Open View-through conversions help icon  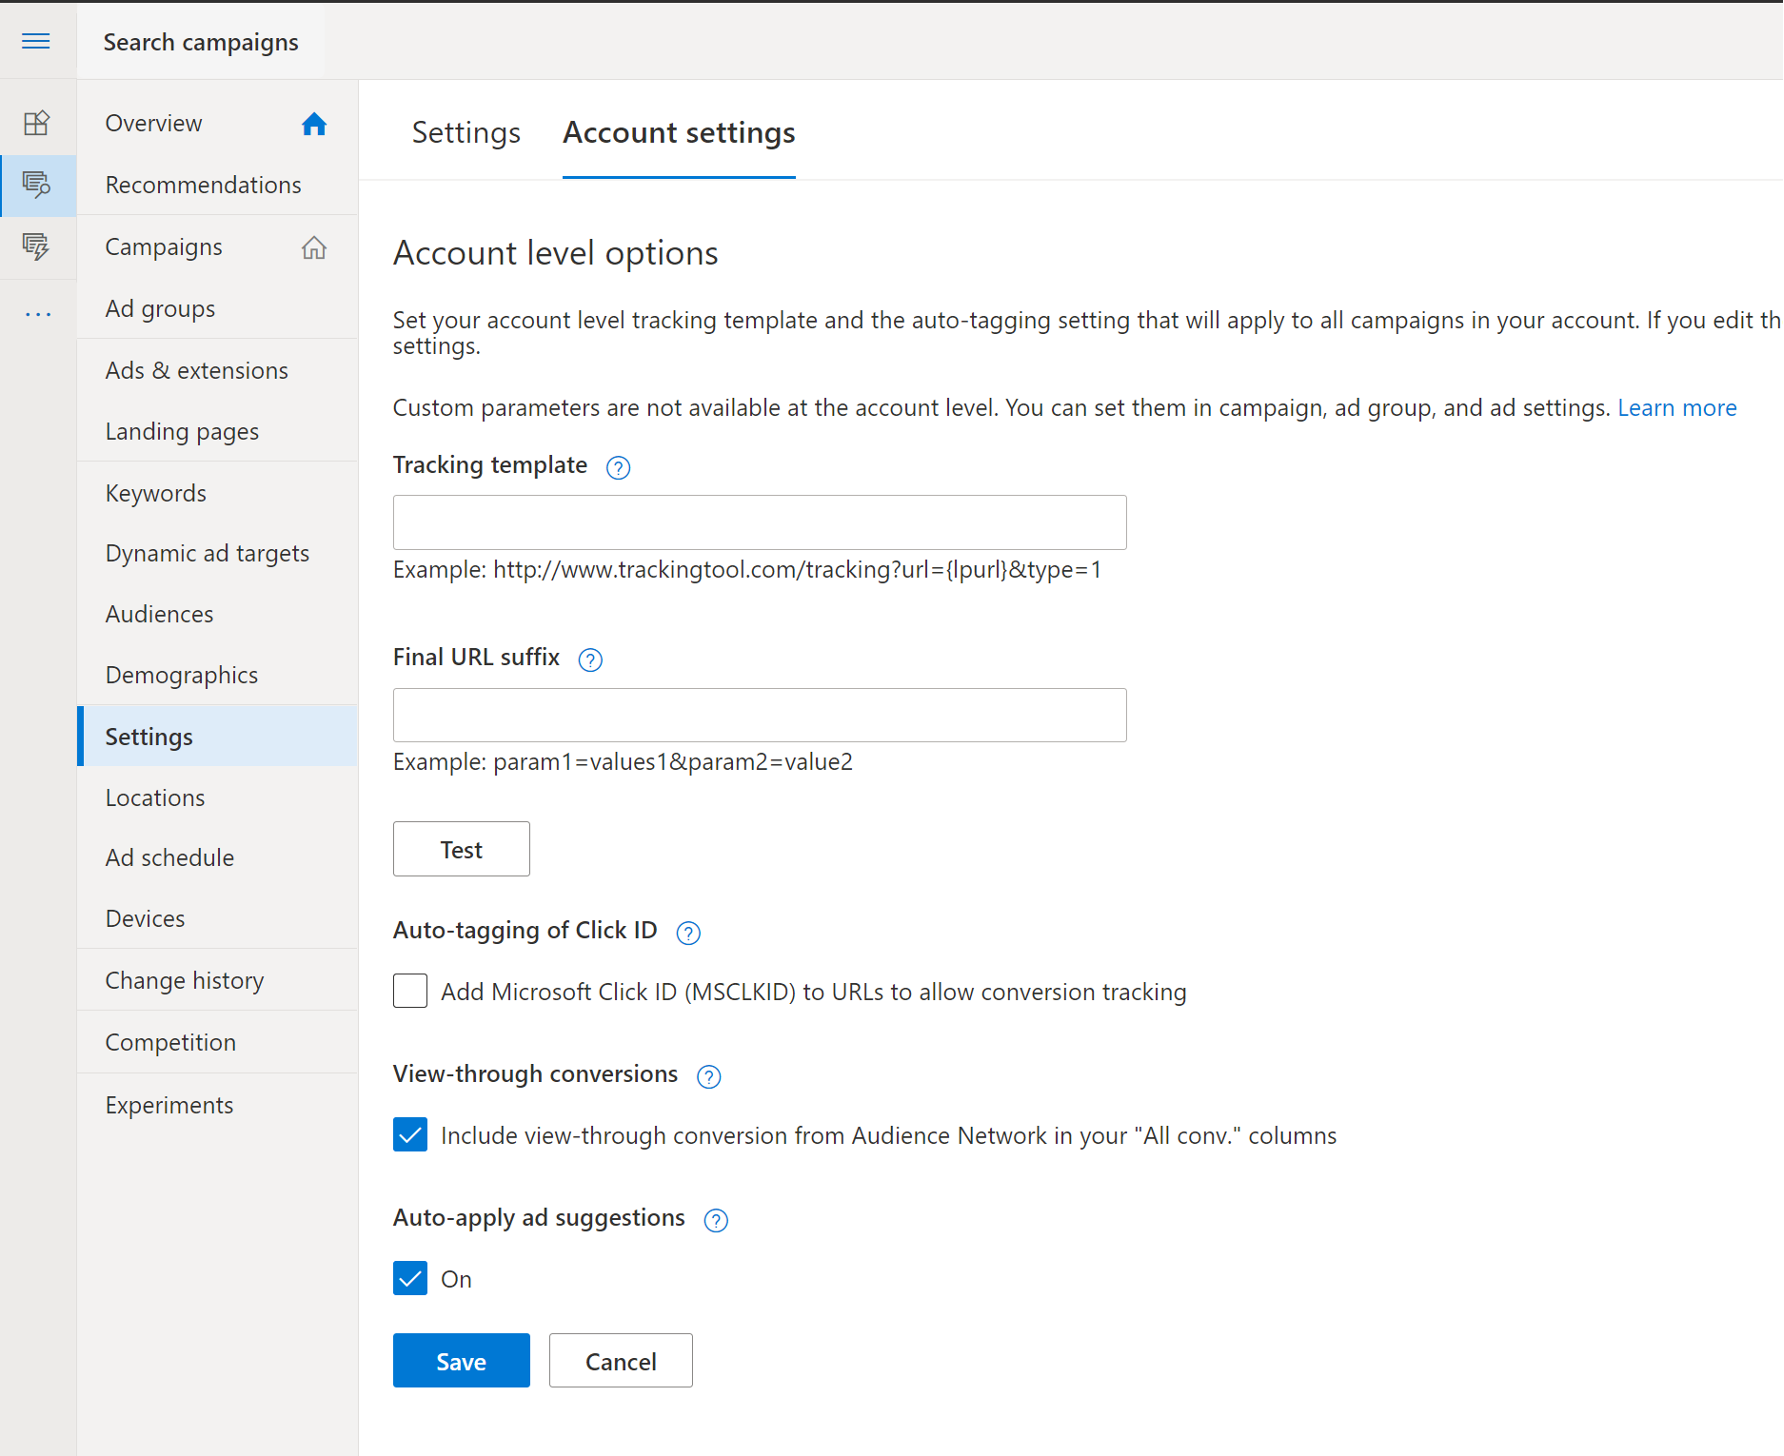708,1076
